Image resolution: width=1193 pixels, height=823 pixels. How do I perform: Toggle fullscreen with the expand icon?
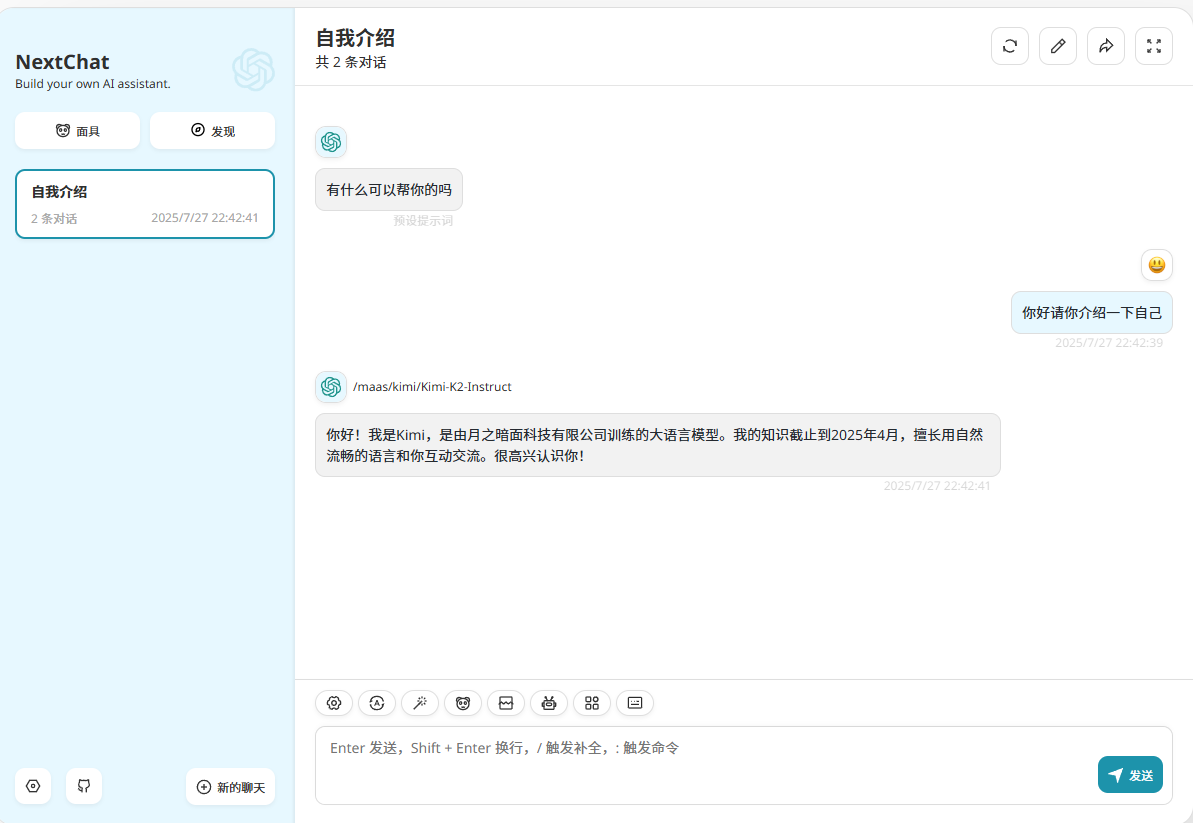point(1153,46)
